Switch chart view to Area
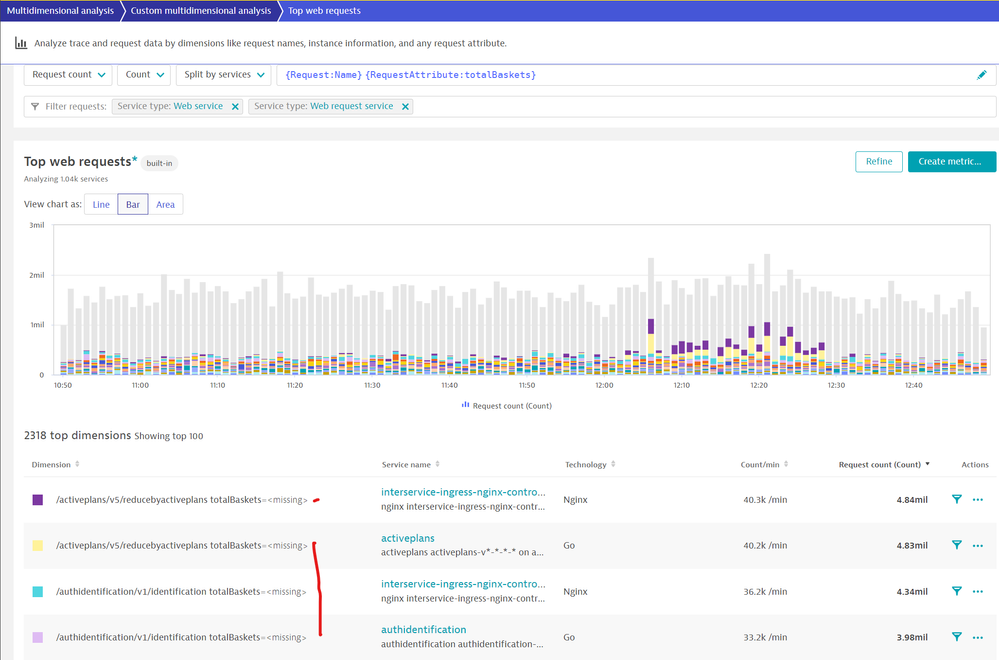This screenshot has width=999, height=660. click(x=165, y=205)
